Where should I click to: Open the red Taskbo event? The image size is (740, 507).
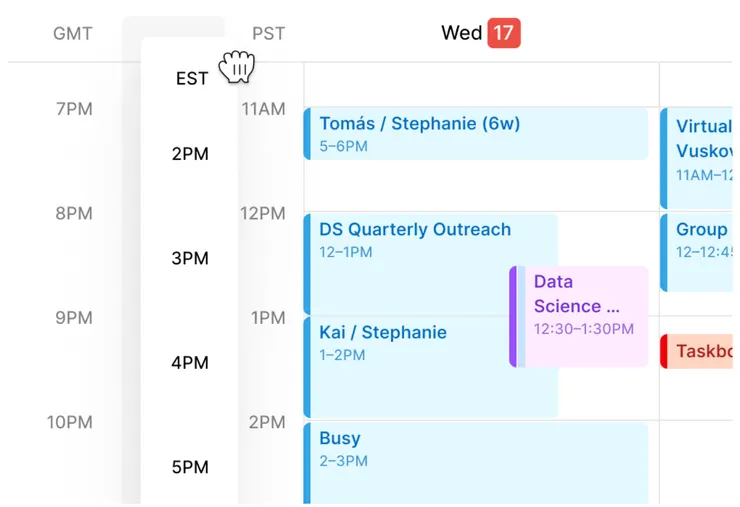tap(700, 351)
